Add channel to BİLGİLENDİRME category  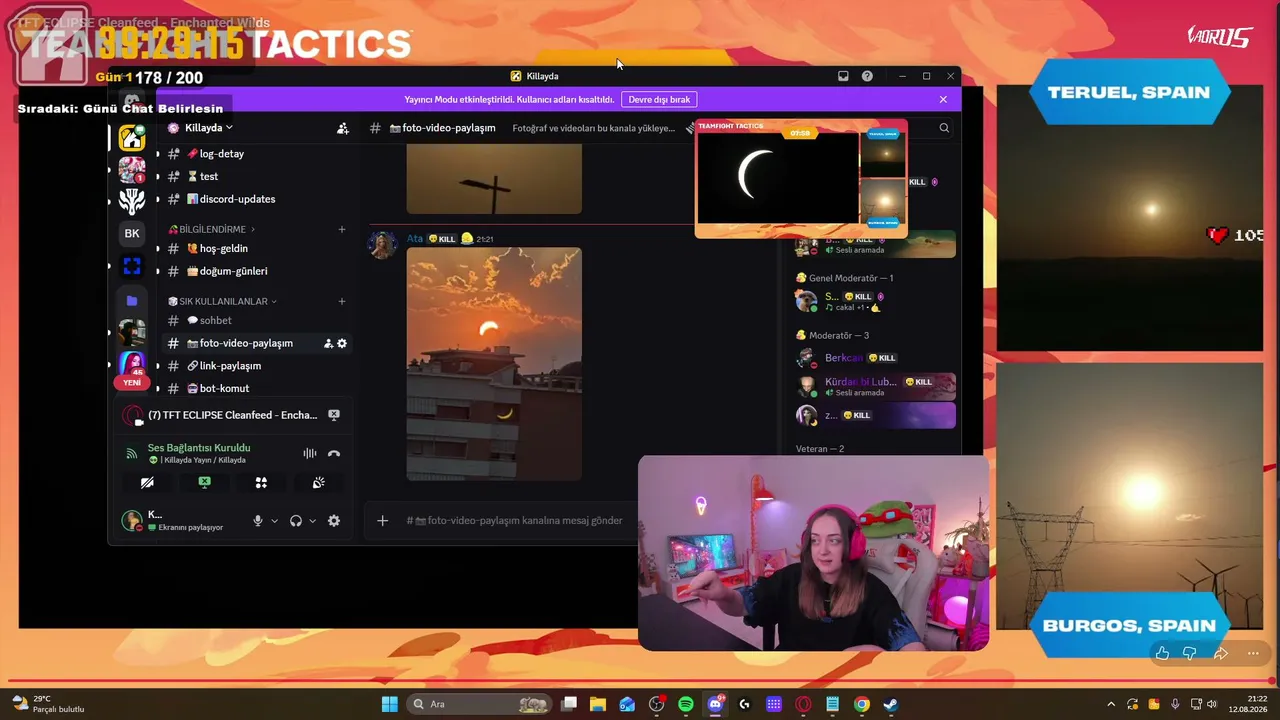click(342, 229)
